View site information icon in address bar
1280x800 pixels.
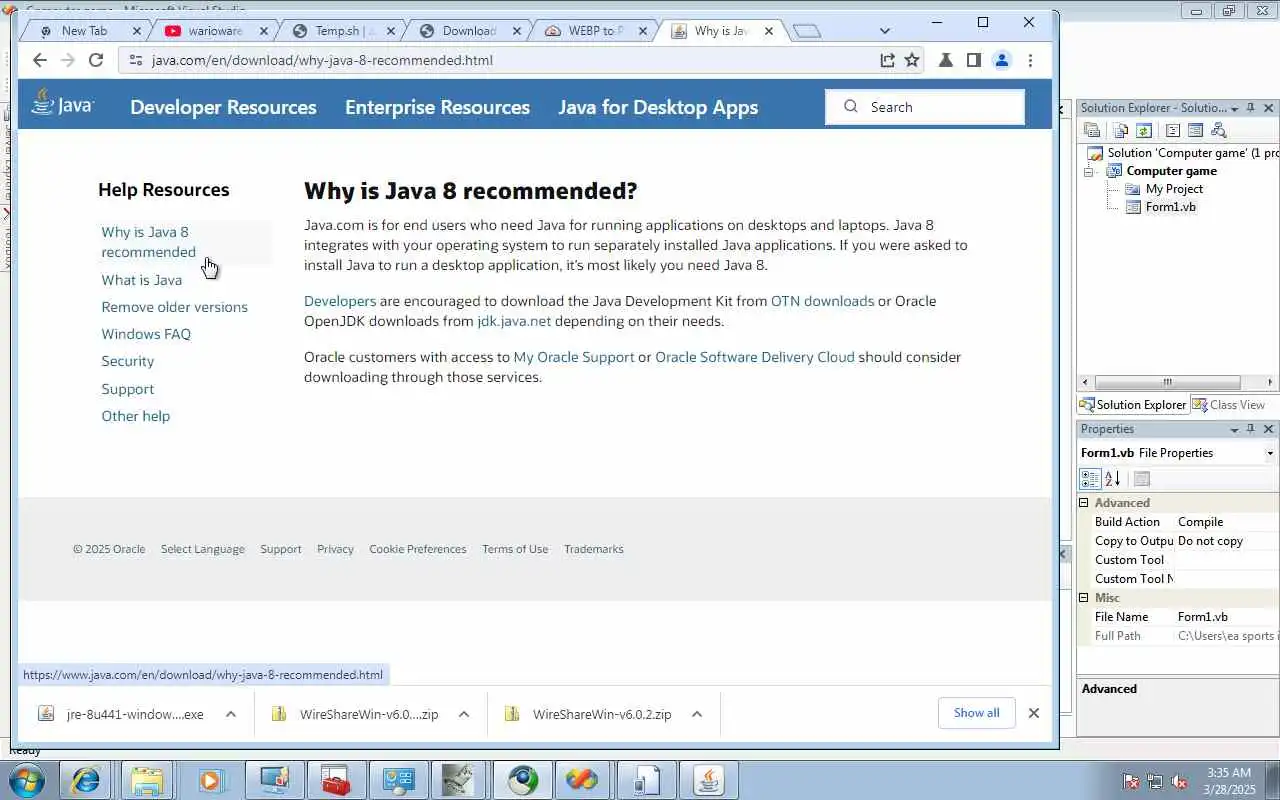tap(136, 60)
